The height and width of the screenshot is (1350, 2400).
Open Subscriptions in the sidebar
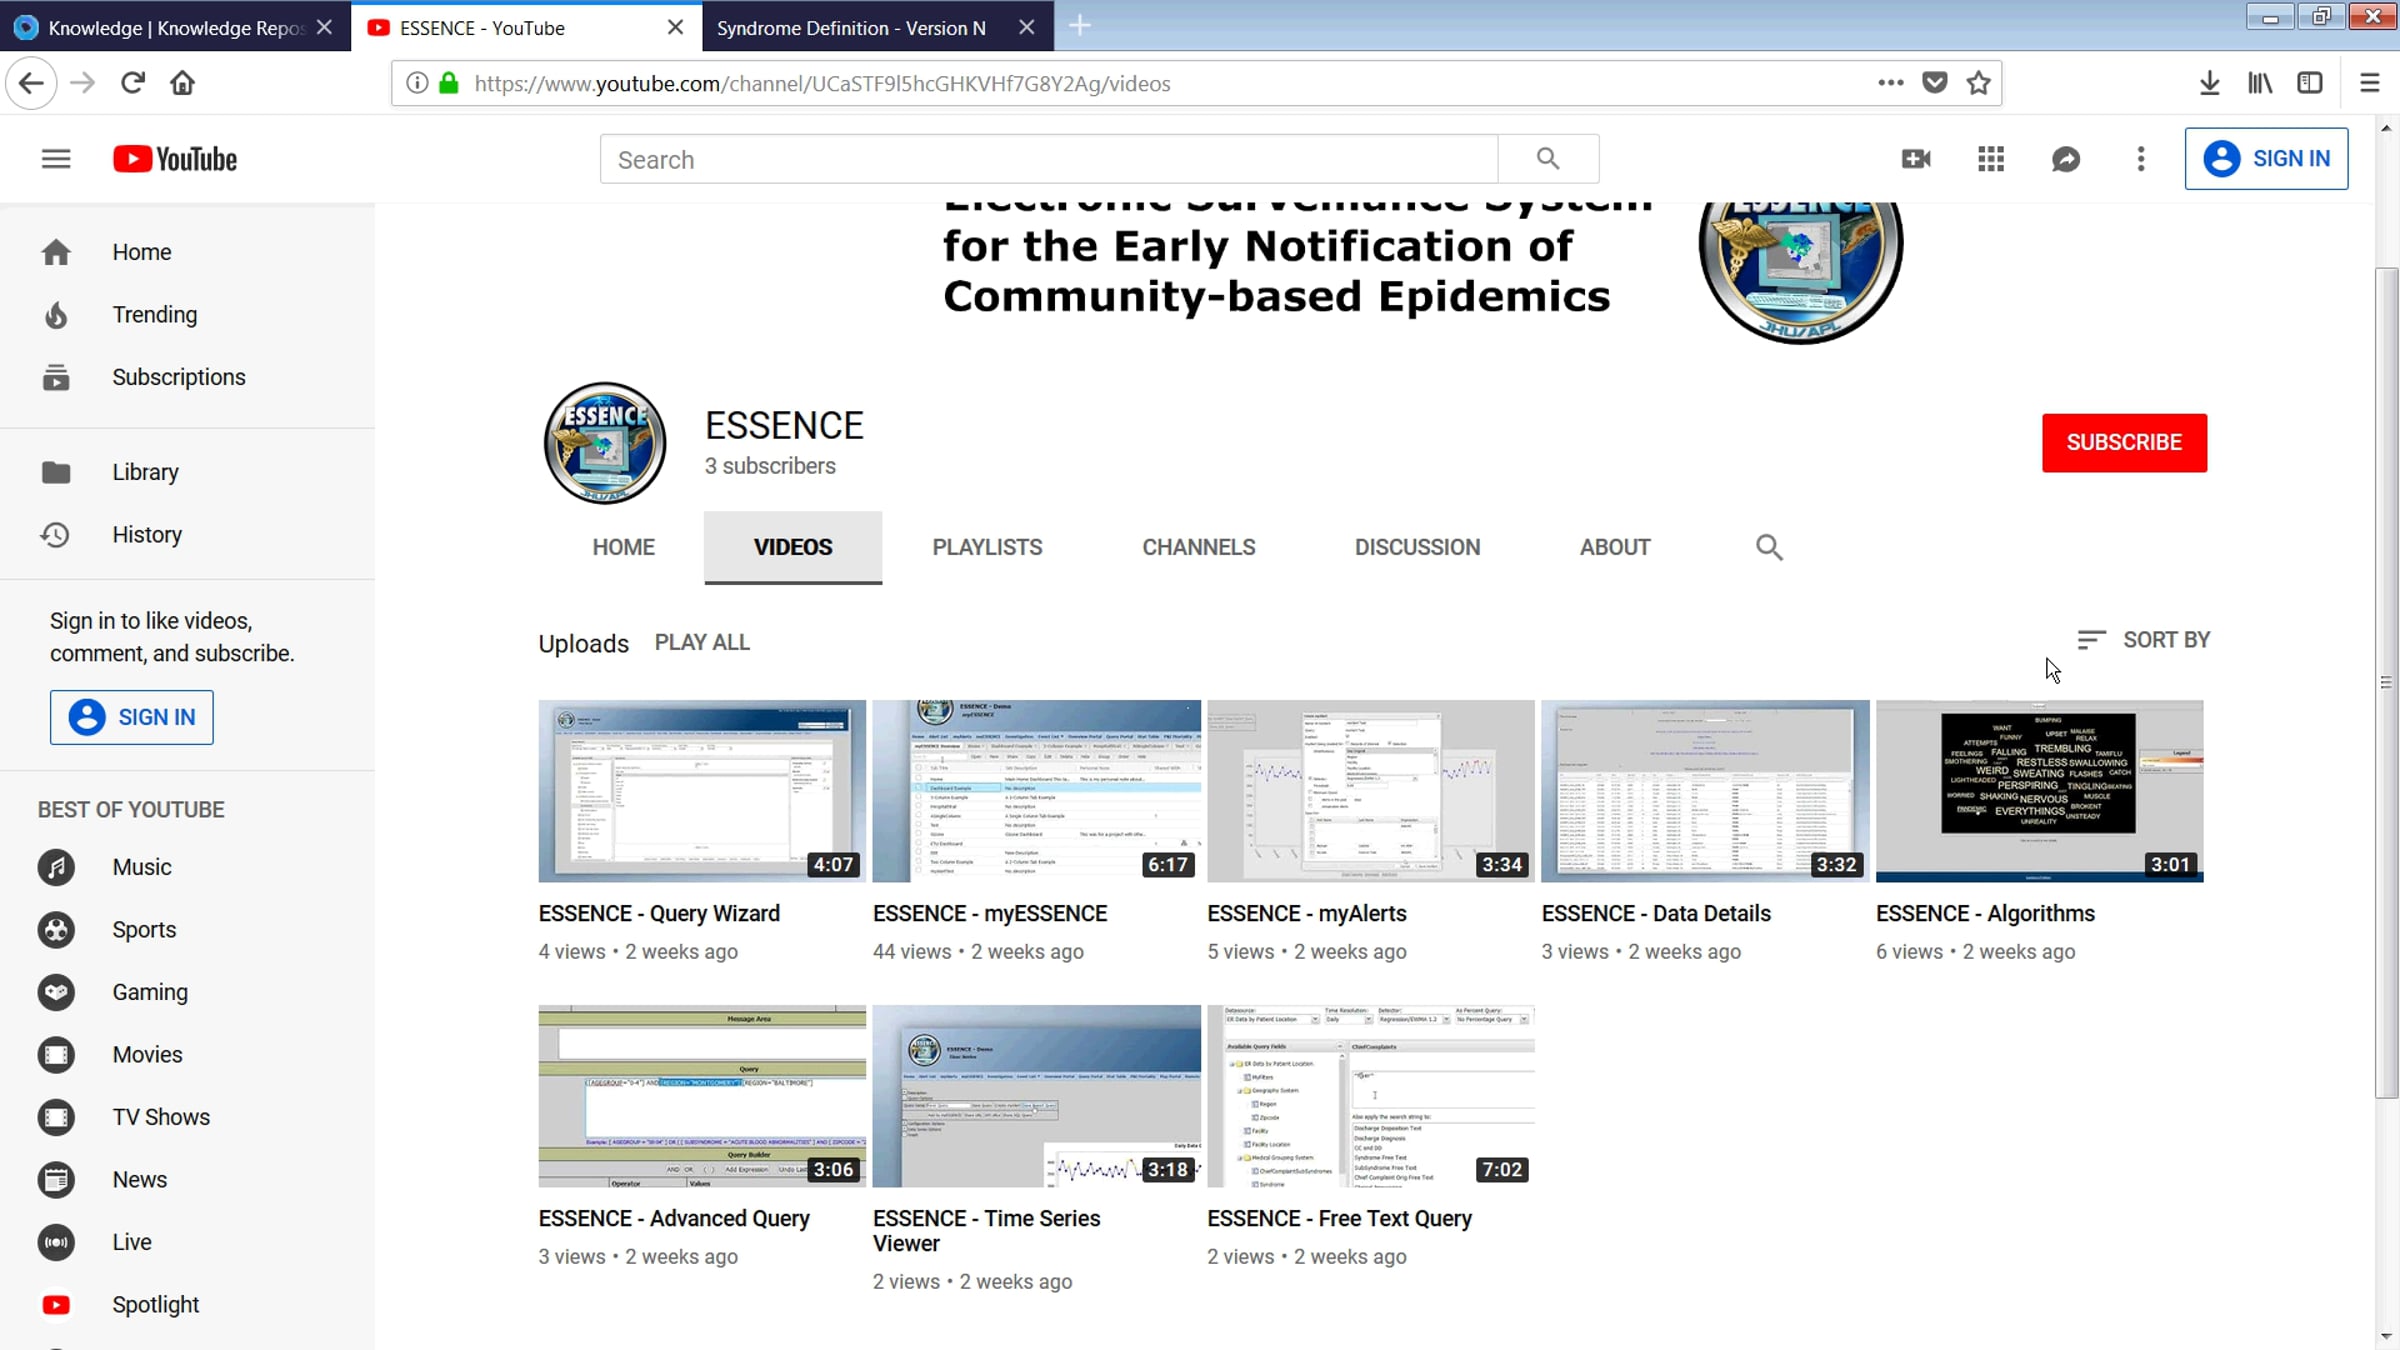pyautogui.click(x=188, y=377)
